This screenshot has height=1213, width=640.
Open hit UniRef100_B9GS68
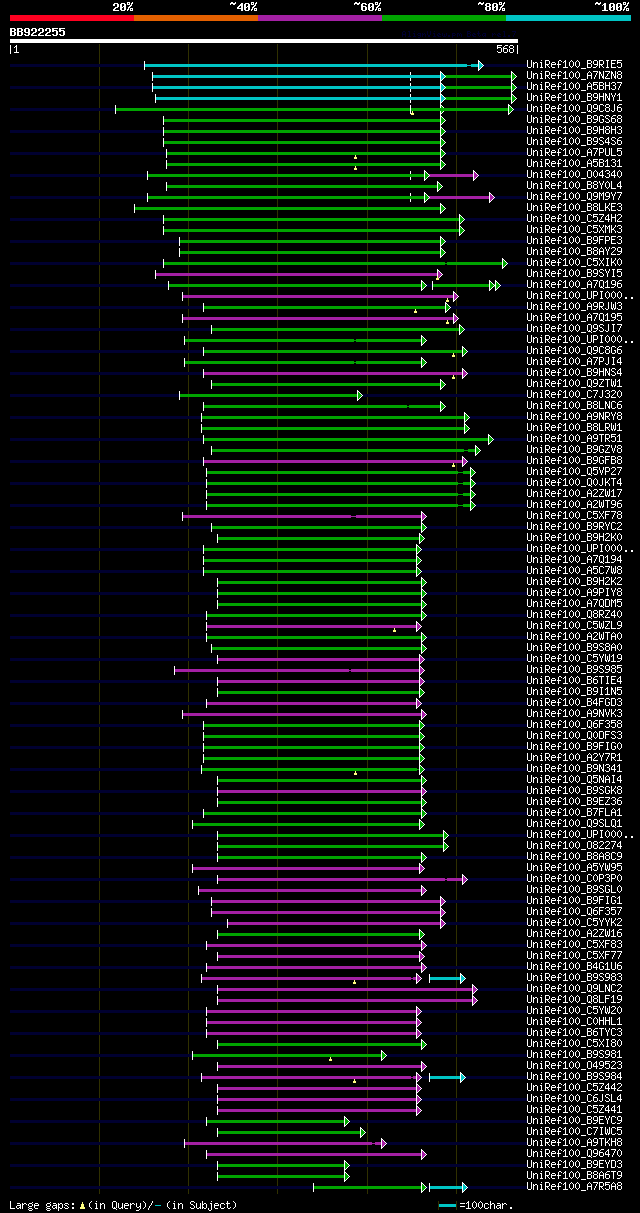pyautogui.click(x=574, y=120)
